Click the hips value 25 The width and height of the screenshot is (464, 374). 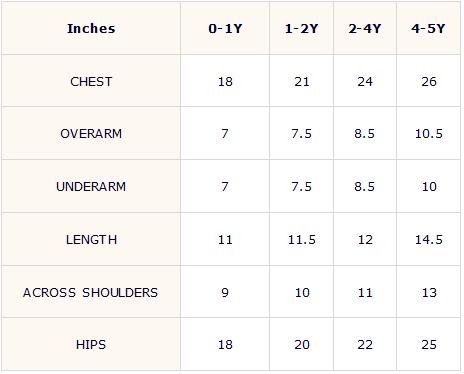click(x=429, y=345)
